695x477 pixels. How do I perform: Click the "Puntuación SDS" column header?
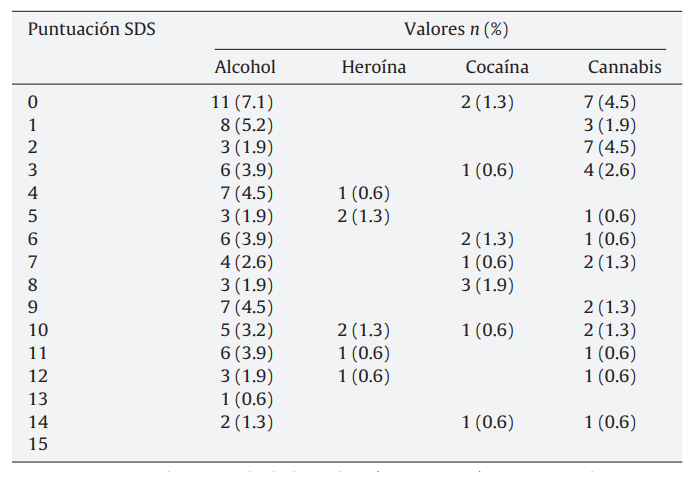[x=91, y=28]
